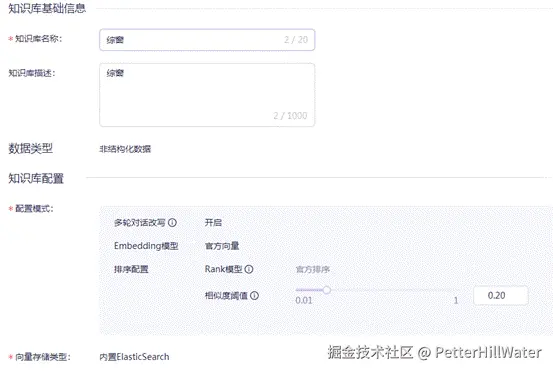This screenshot has height=371, width=553.
Task: Click the 排序配置 label
Action: point(131,269)
